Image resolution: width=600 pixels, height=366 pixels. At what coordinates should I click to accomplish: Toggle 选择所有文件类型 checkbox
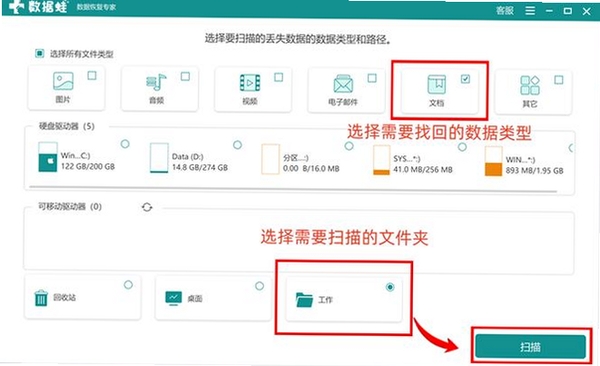(x=39, y=53)
